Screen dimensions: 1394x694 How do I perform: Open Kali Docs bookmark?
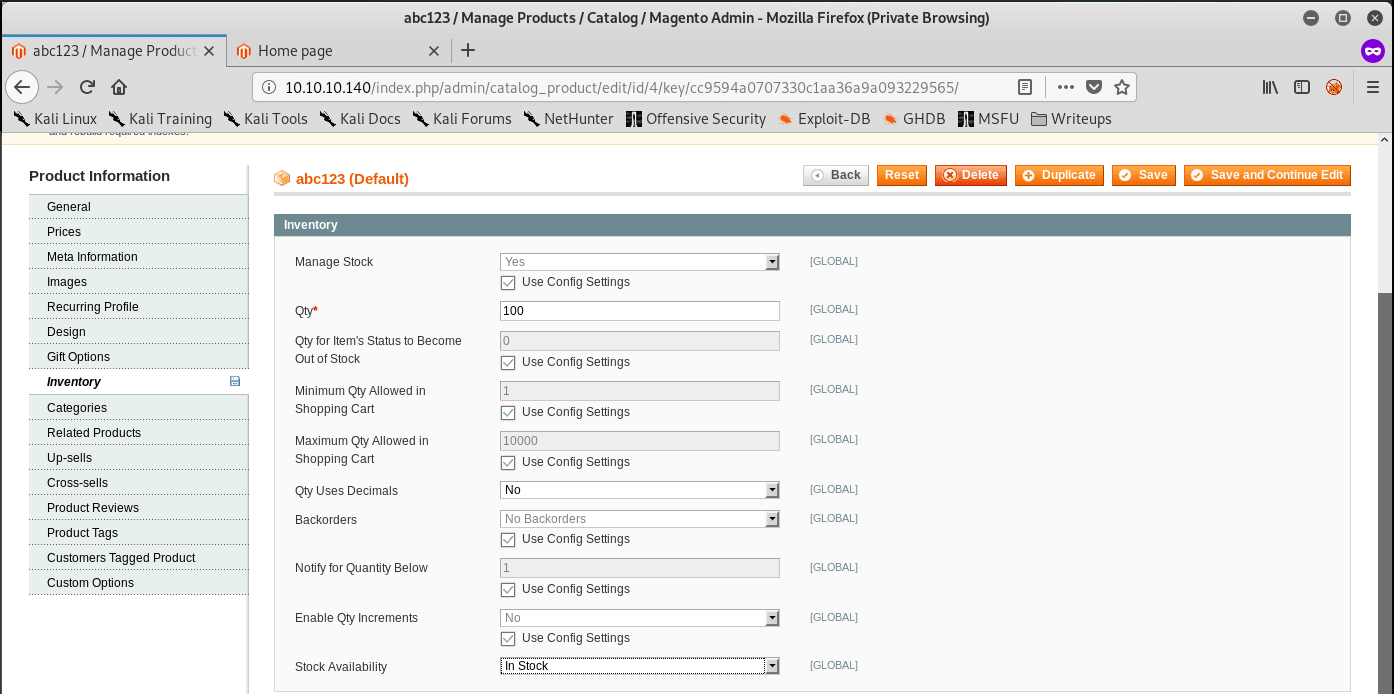click(360, 118)
